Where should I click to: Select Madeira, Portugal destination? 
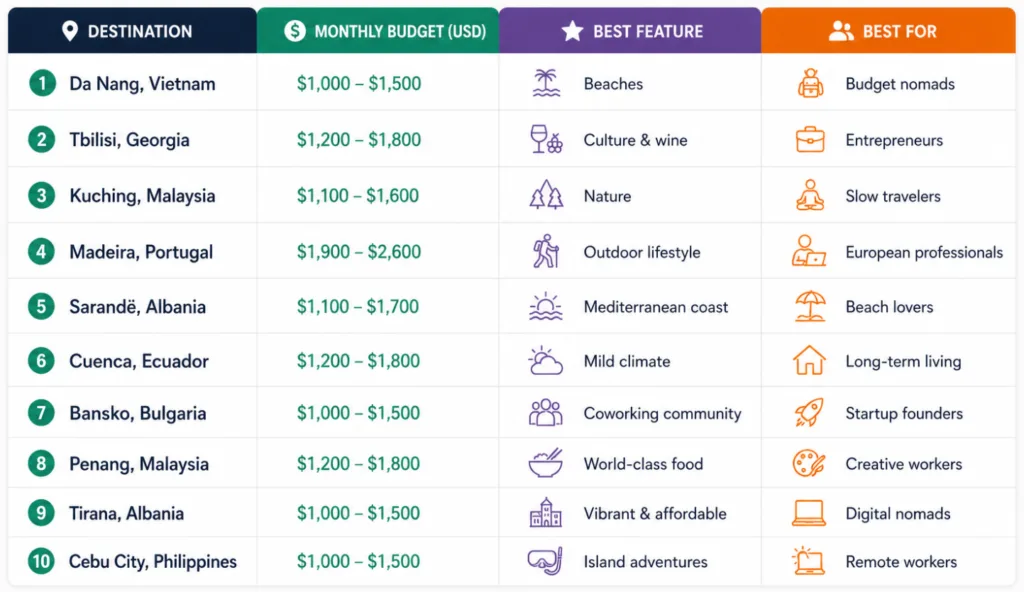pyautogui.click(x=141, y=252)
